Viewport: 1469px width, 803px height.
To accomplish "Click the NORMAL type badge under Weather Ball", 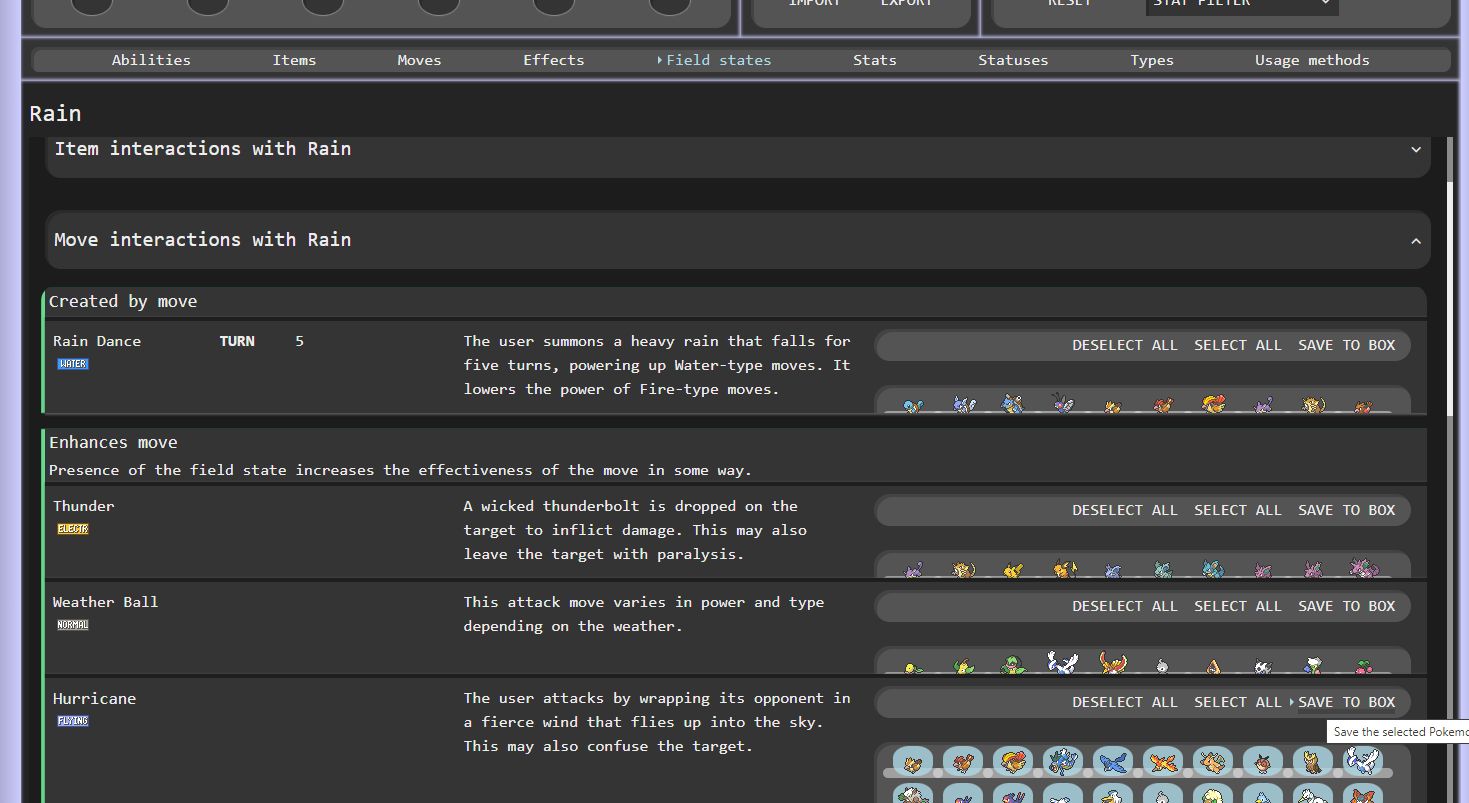I will pyautogui.click(x=73, y=625).
